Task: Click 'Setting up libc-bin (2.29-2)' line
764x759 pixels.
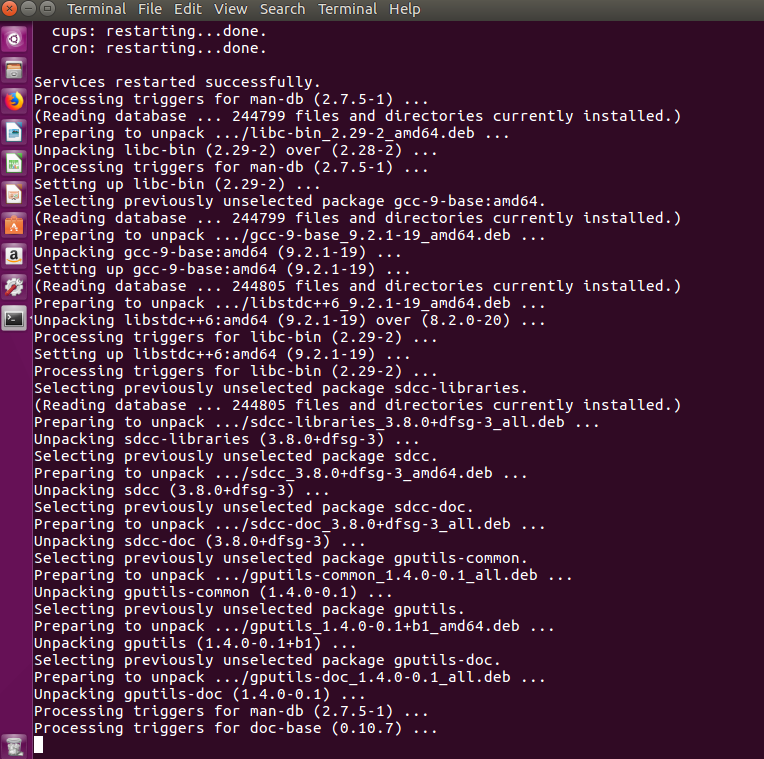Action: (x=177, y=184)
